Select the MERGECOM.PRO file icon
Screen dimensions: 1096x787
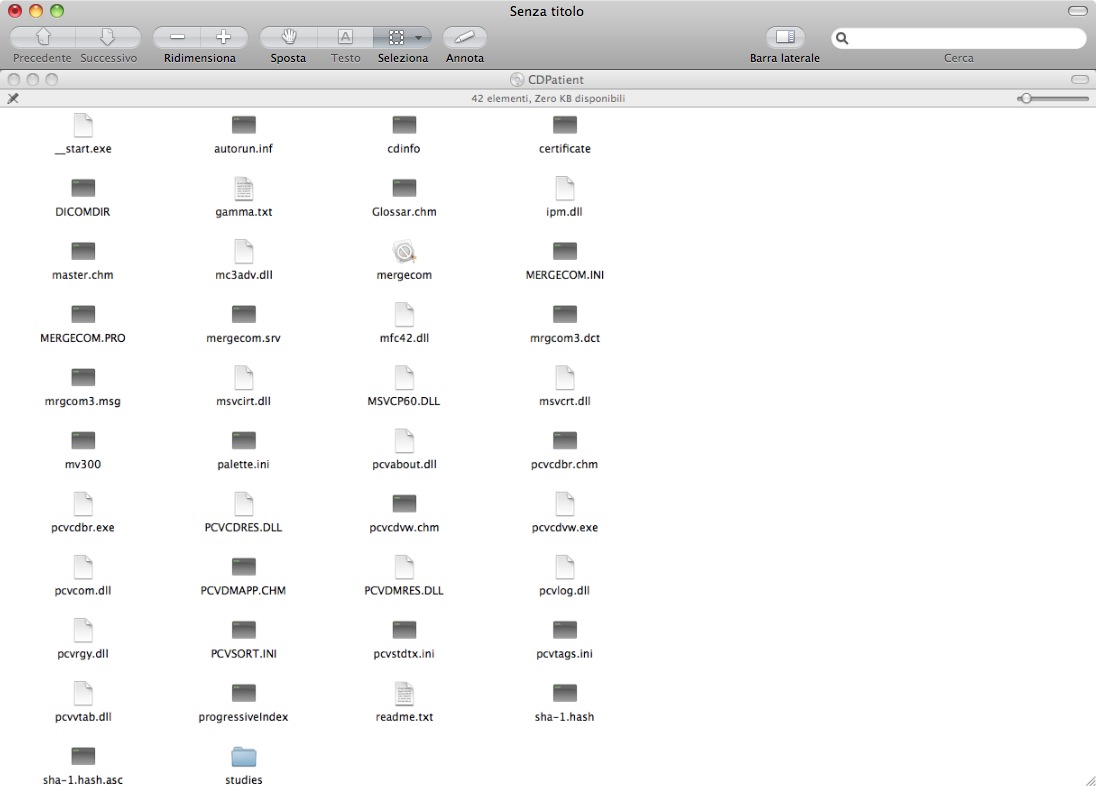pyautogui.click(x=83, y=315)
